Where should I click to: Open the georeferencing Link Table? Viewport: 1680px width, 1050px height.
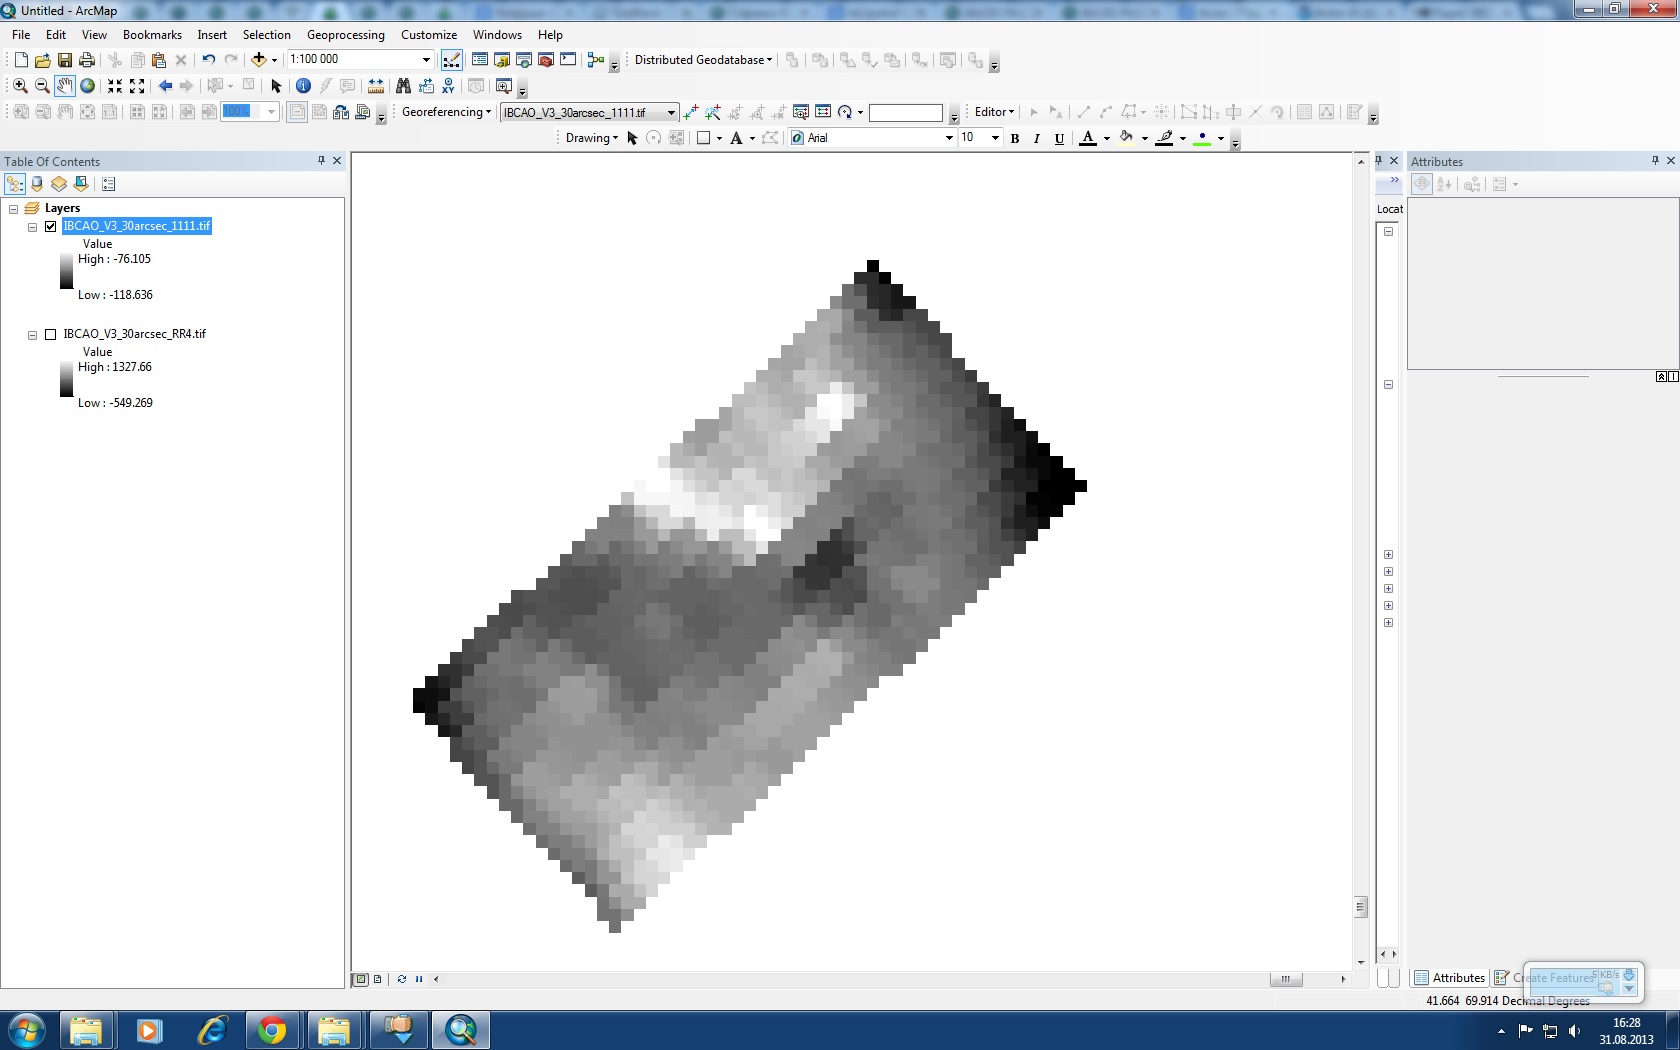(x=823, y=112)
